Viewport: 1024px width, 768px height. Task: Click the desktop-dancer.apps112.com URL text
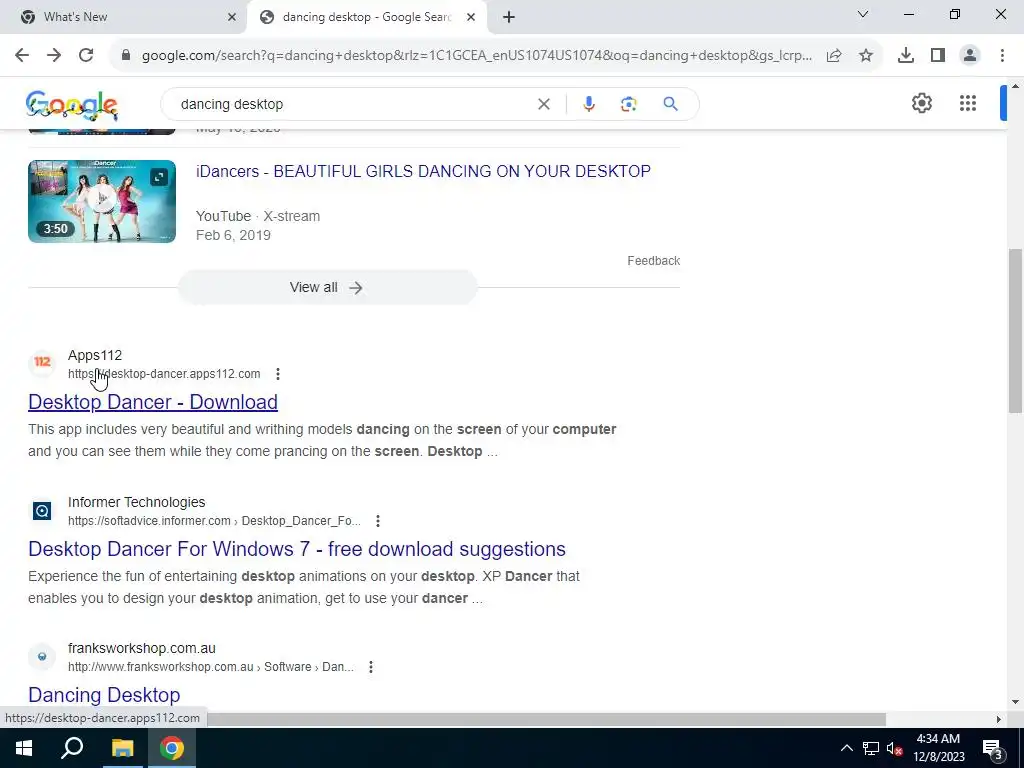[x=164, y=374]
